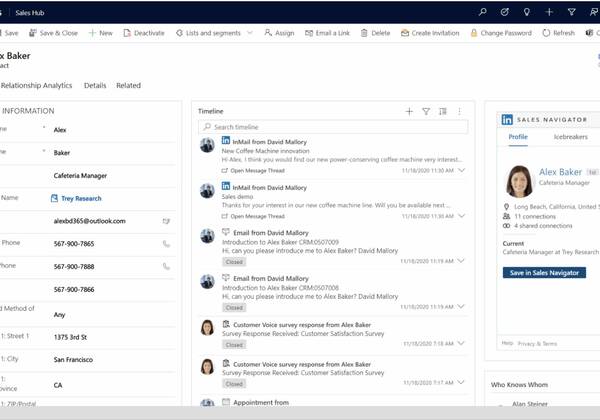Expand the New Coffee Machine innovation InMail
Viewport: 600px width, 420px height.
tap(461, 171)
